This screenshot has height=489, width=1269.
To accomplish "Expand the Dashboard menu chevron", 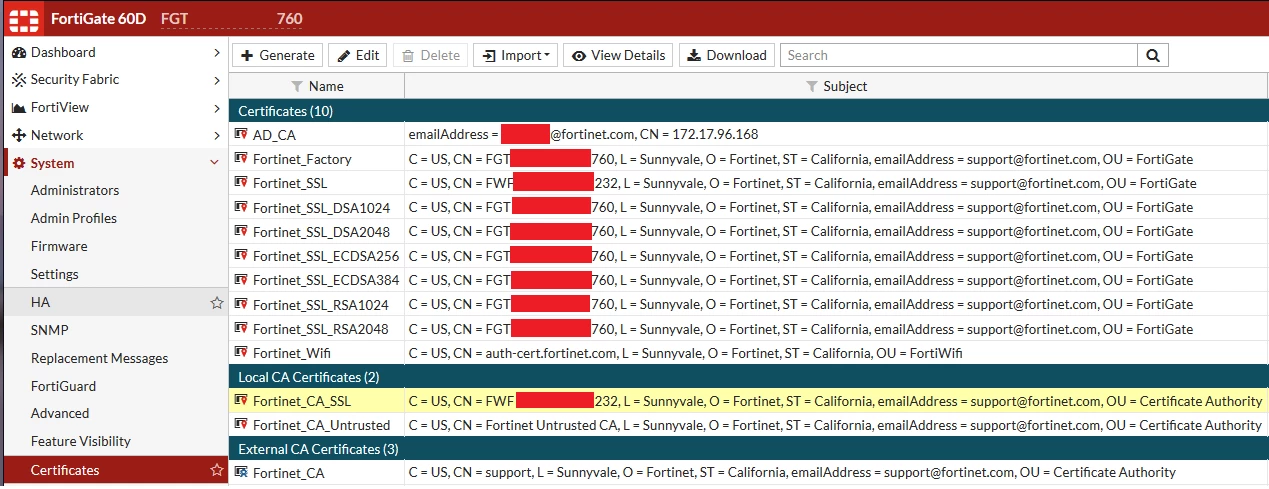I will (217, 52).
